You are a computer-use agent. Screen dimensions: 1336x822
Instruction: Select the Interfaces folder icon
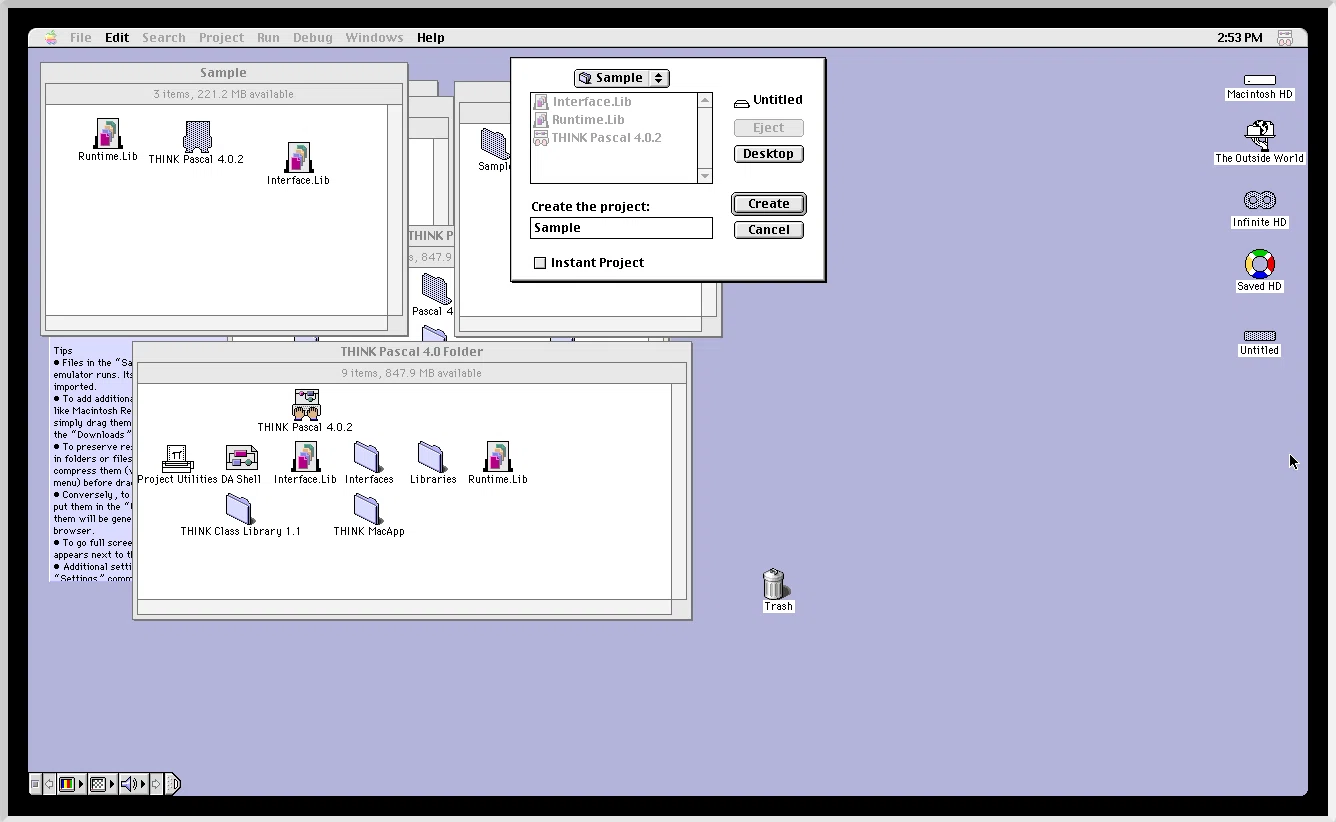click(368, 458)
